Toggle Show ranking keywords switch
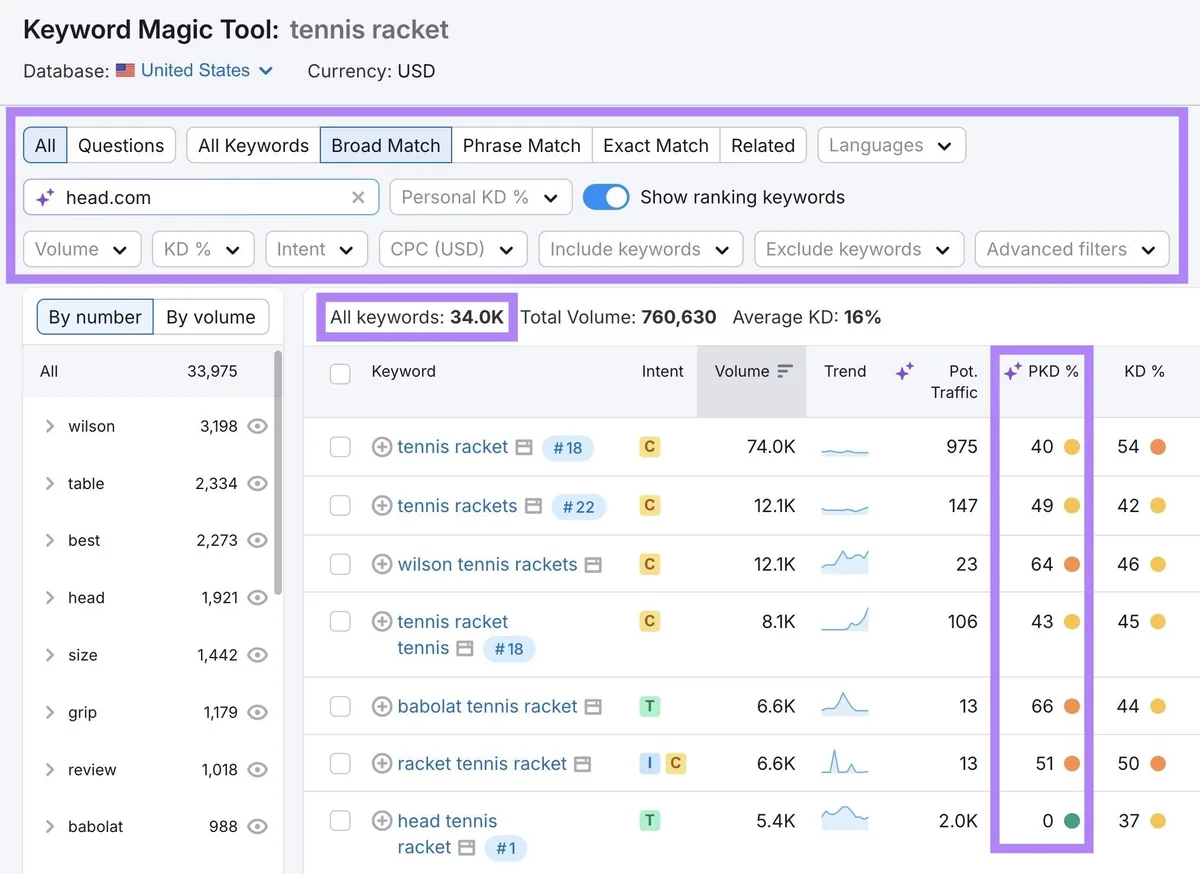Image resolution: width=1200 pixels, height=874 pixels. (606, 197)
